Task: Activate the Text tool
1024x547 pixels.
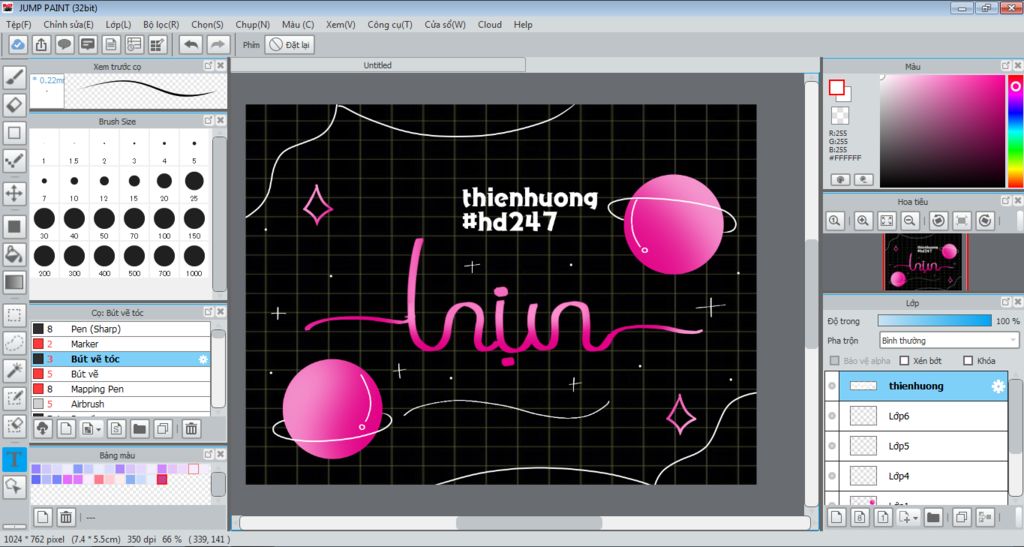Action: (x=14, y=459)
